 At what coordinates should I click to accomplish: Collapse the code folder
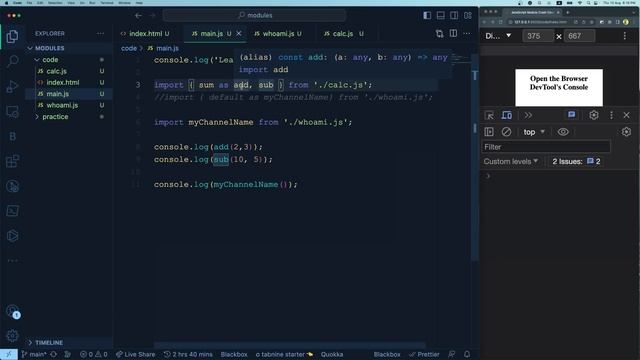[50, 60]
